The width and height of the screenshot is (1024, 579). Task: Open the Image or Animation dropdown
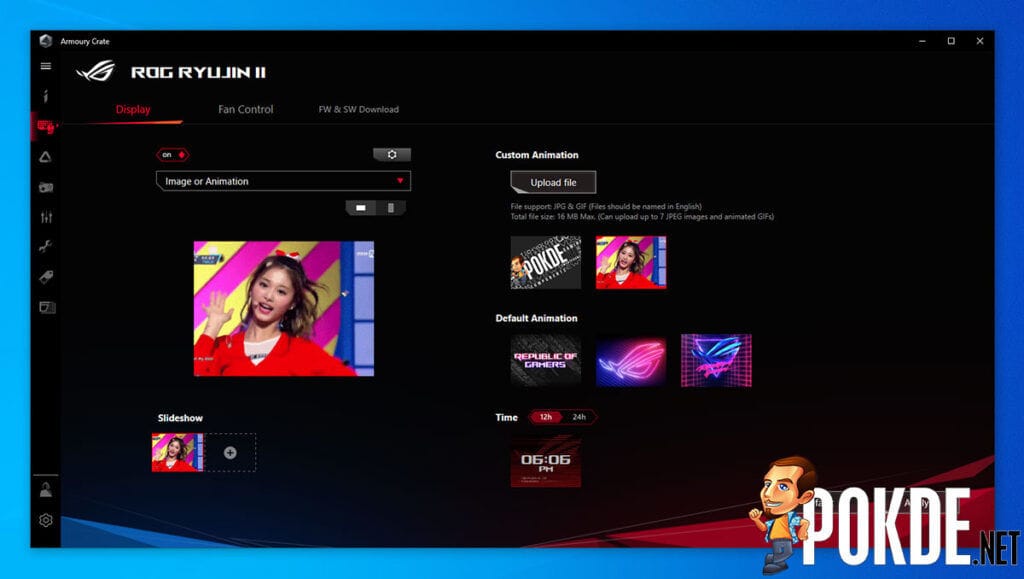click(283, 181)
